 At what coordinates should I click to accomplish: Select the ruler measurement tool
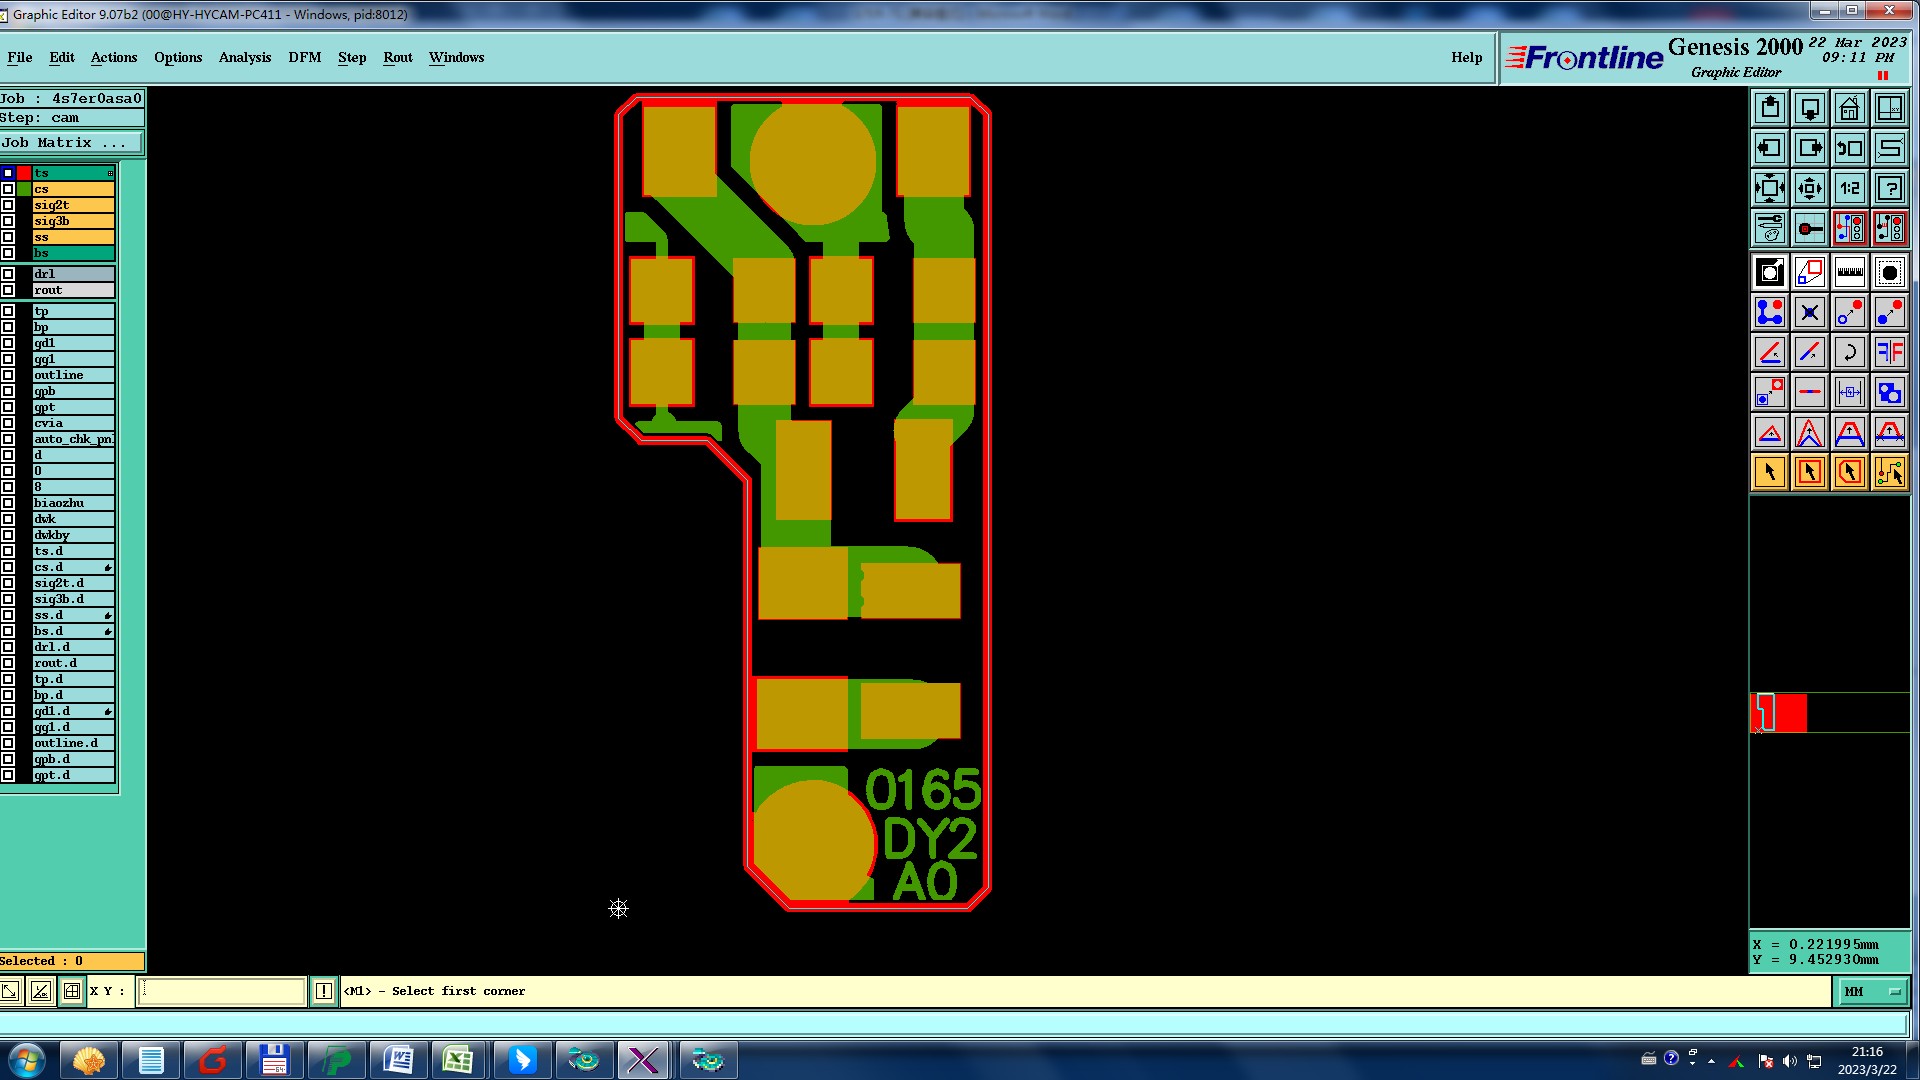pos(1849,272)
